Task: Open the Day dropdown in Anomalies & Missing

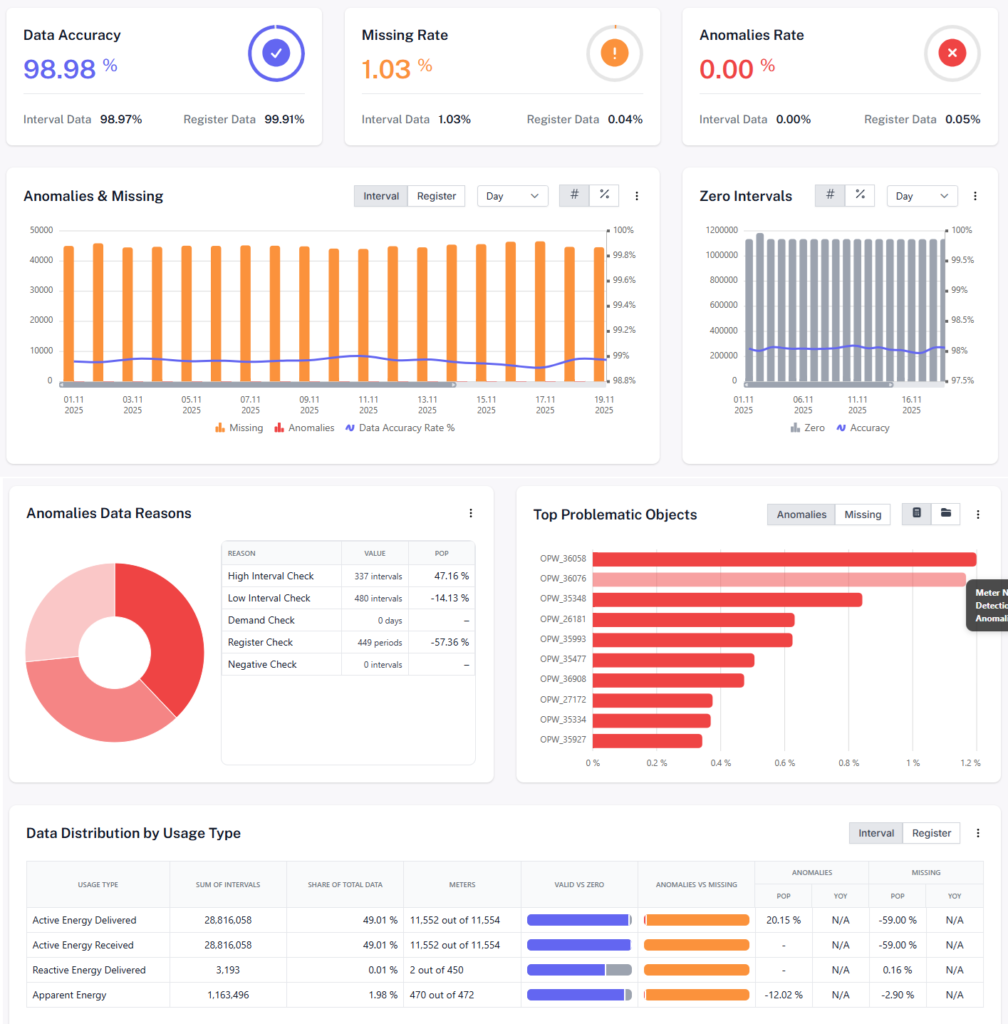Action: (512, 196)
